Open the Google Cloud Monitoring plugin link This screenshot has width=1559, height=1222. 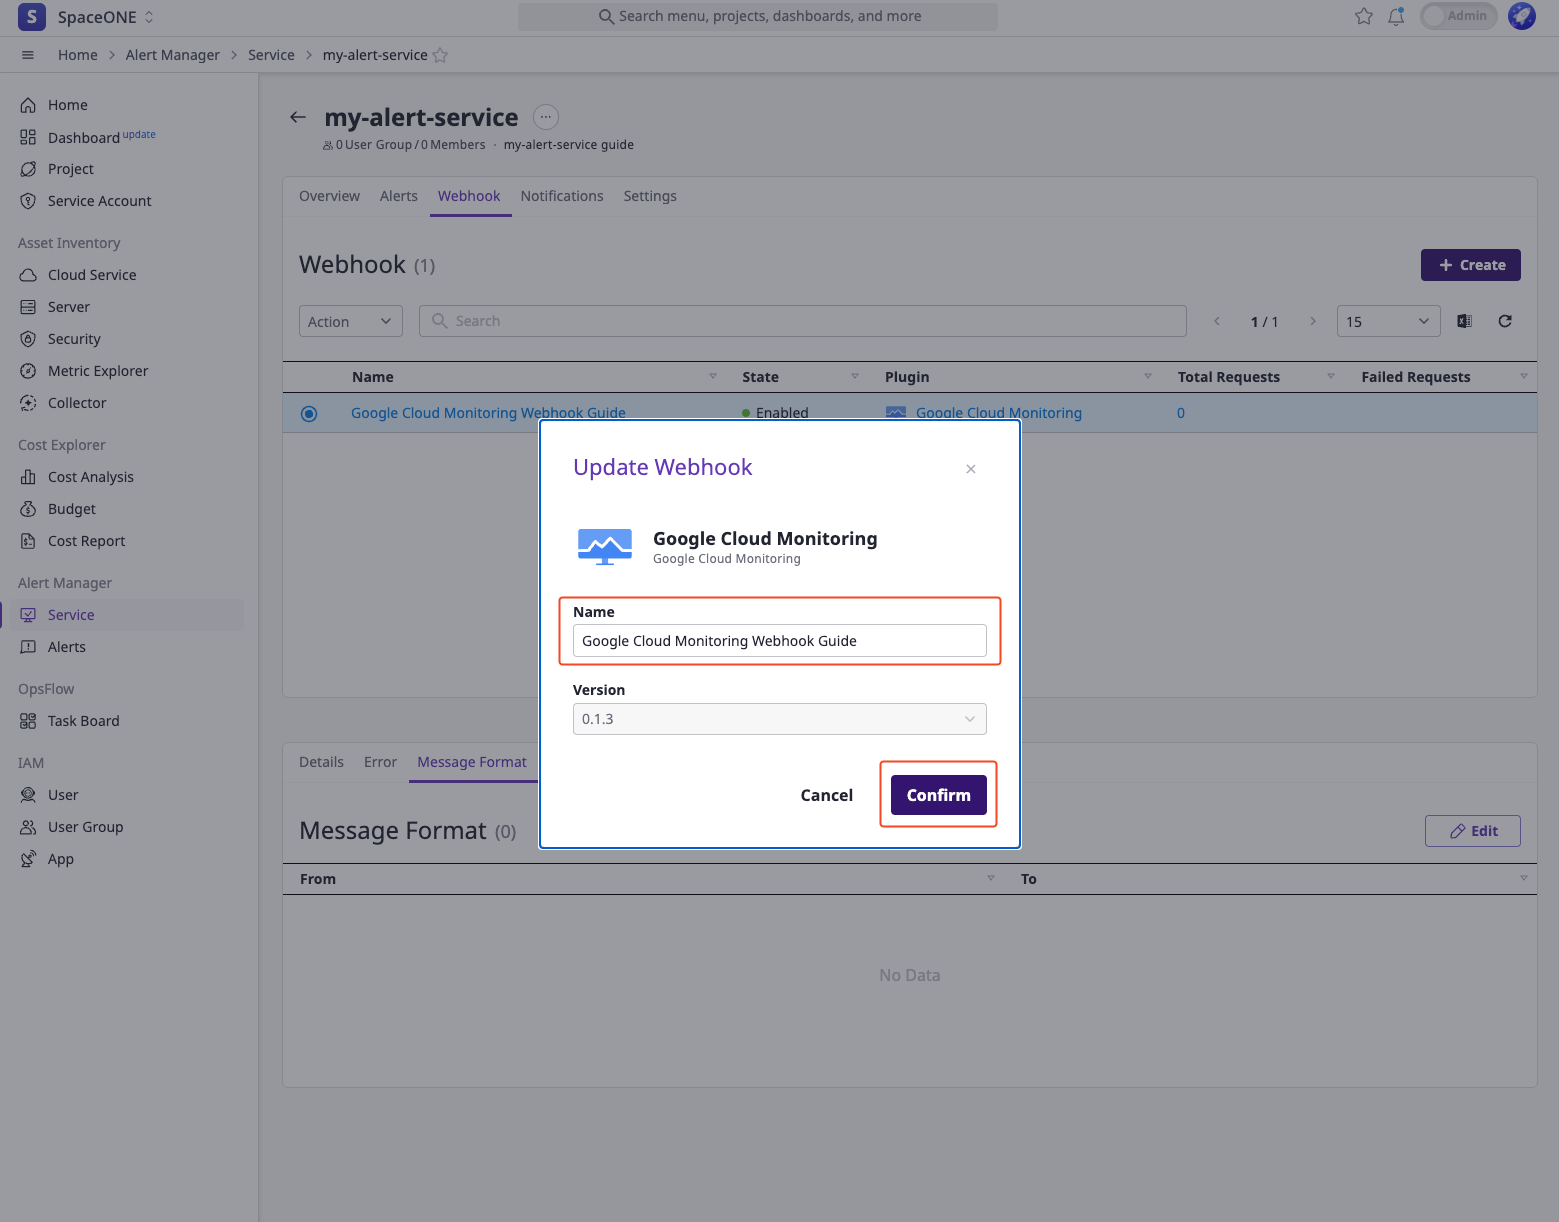tap(999, 413)
